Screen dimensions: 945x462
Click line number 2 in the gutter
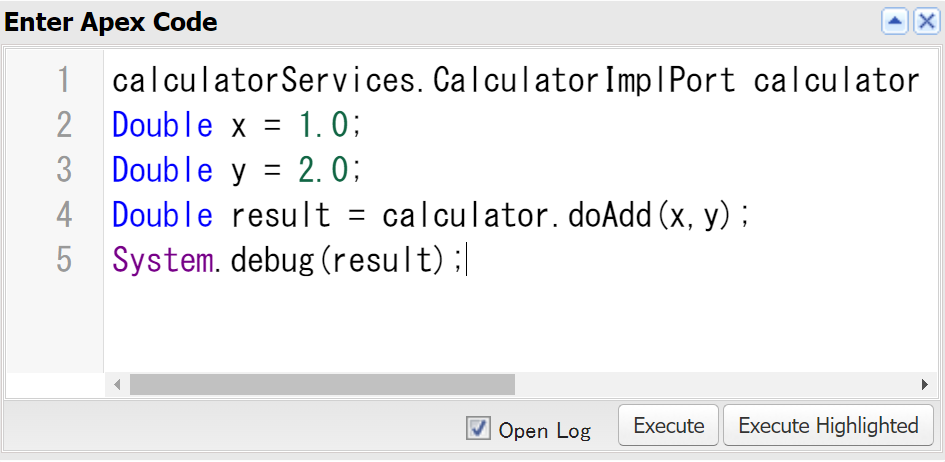(x=64, y=125)
